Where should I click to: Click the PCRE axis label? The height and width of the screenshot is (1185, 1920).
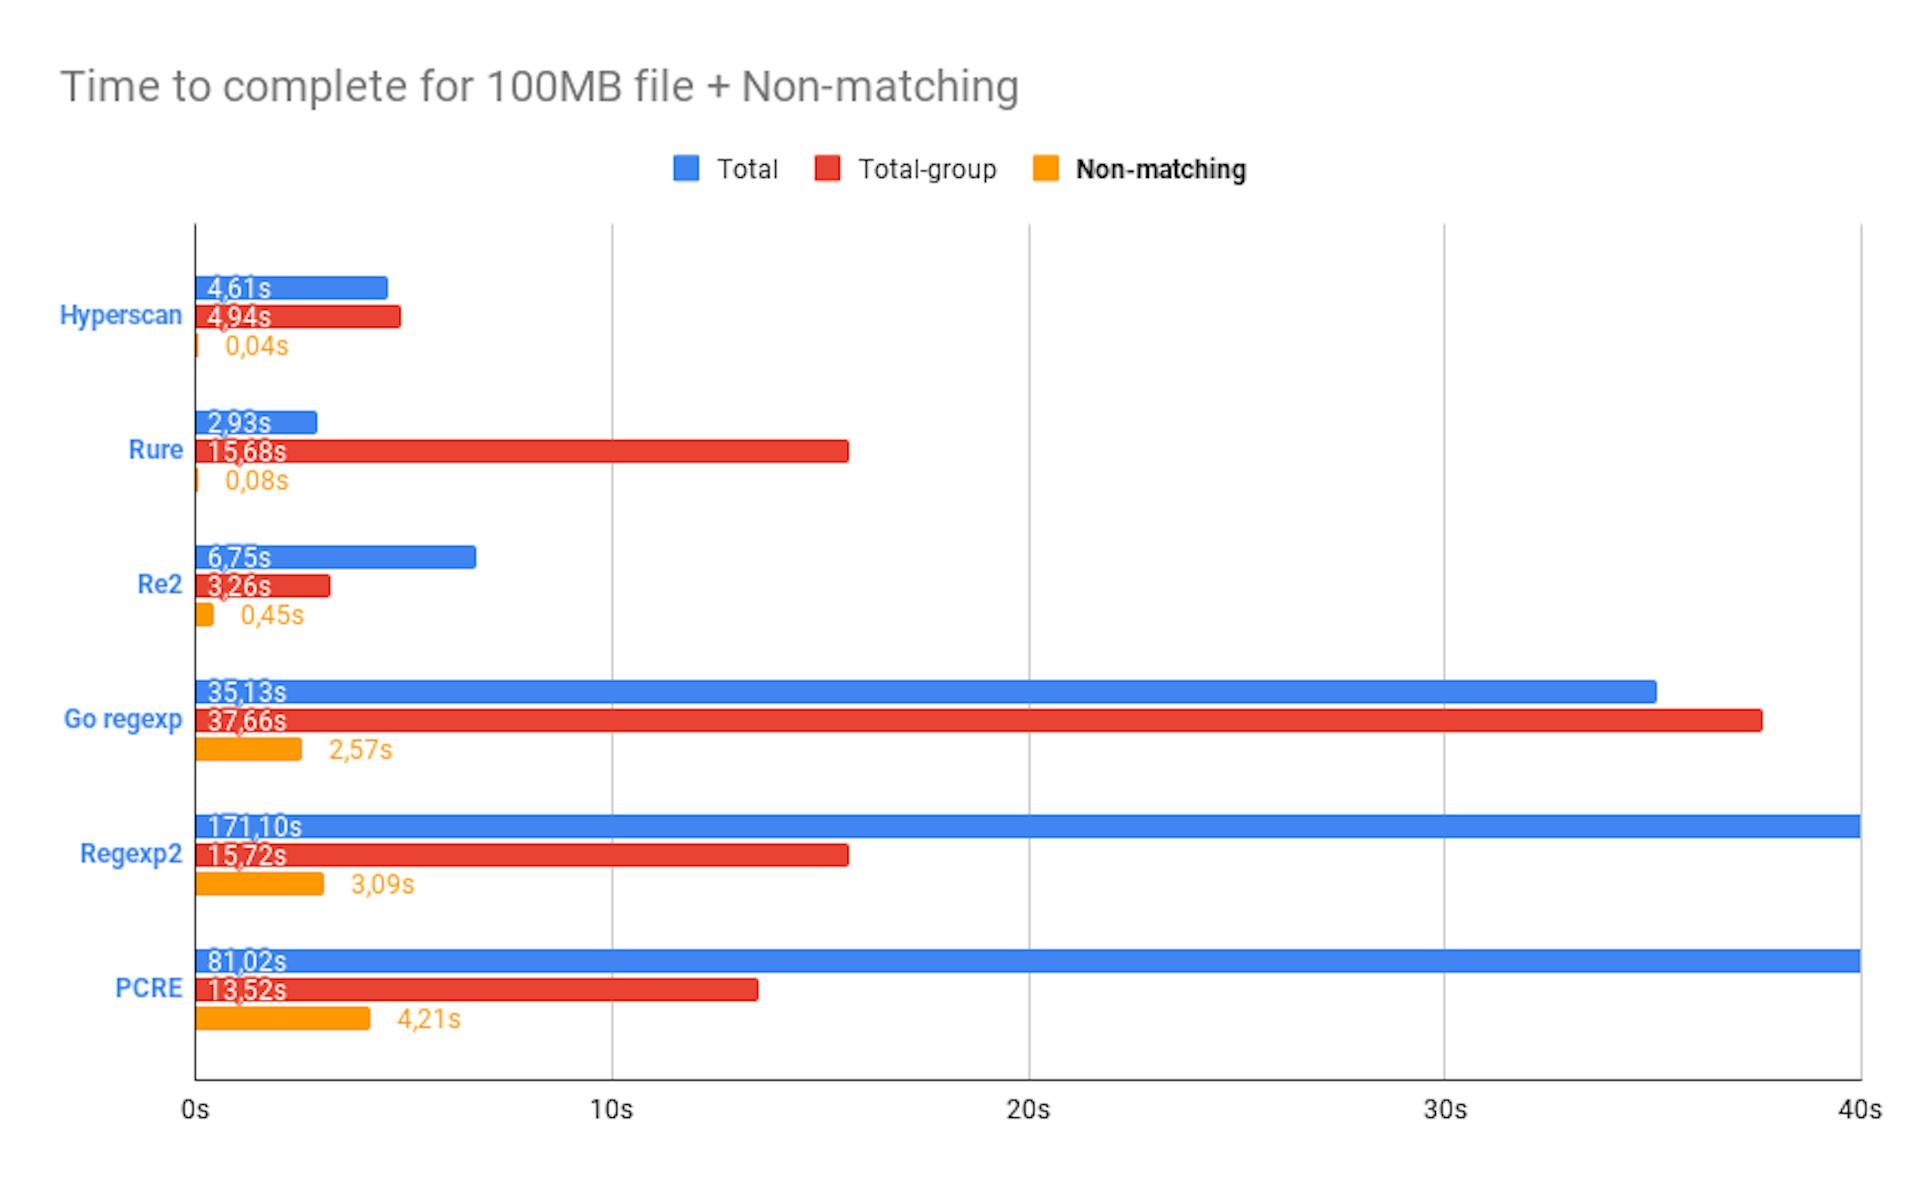[x=149, y=988]
